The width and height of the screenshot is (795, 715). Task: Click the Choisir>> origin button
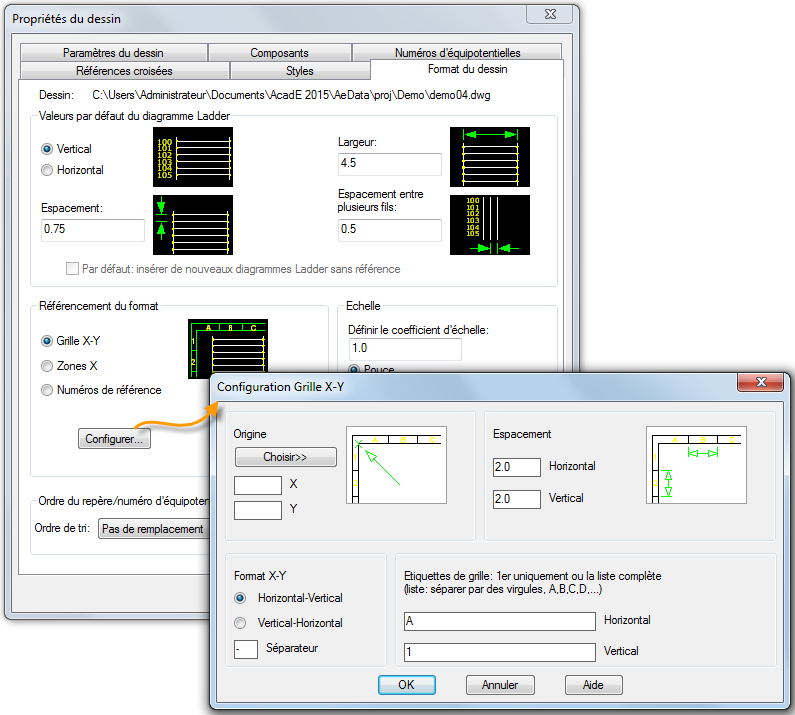click(285, 457)
